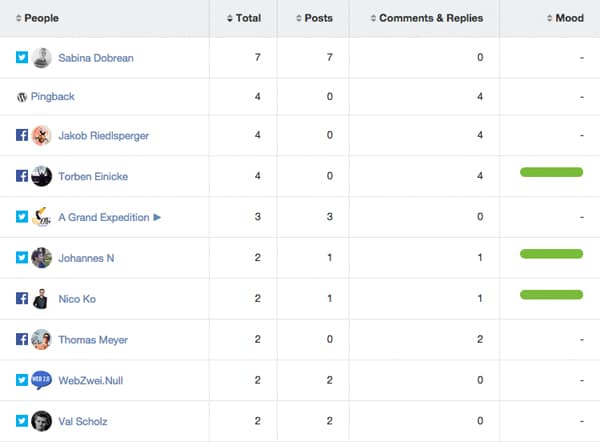Viewport: 600px width, 442px height.
Task: Click Johannes N's avatar picture
Action: (41, 258)
